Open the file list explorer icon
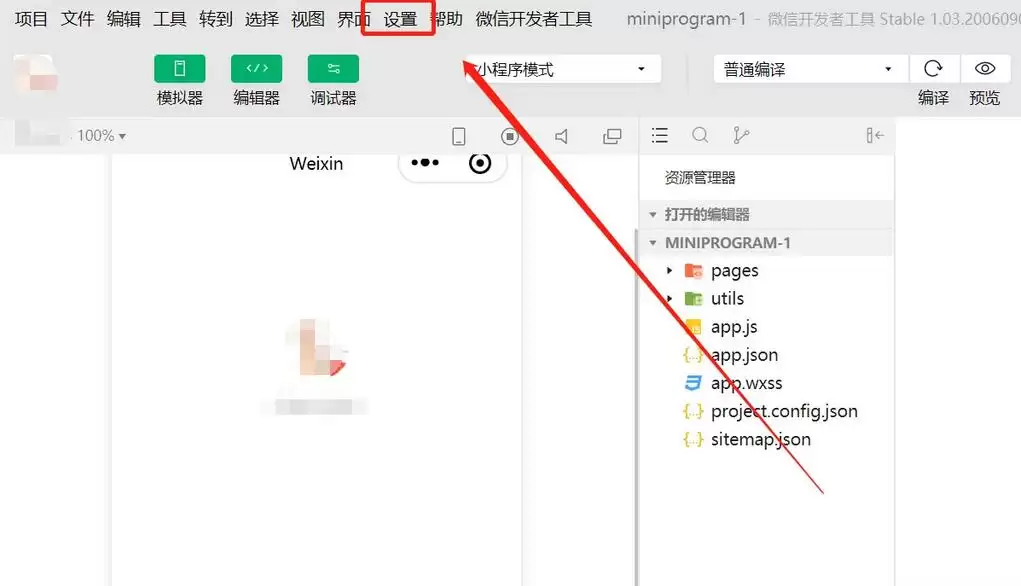This screenshot has width=1021, height=586. point(660,135)
